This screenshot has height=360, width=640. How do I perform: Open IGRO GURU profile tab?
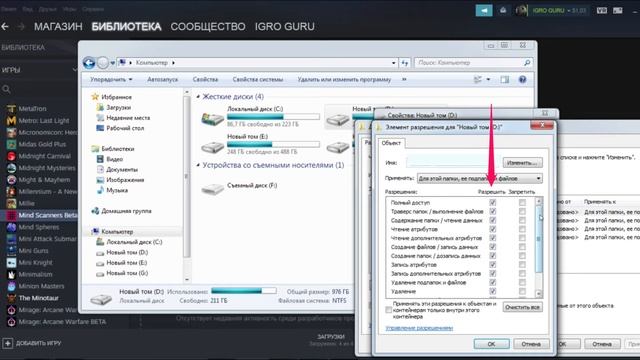[x=284, y=27]
